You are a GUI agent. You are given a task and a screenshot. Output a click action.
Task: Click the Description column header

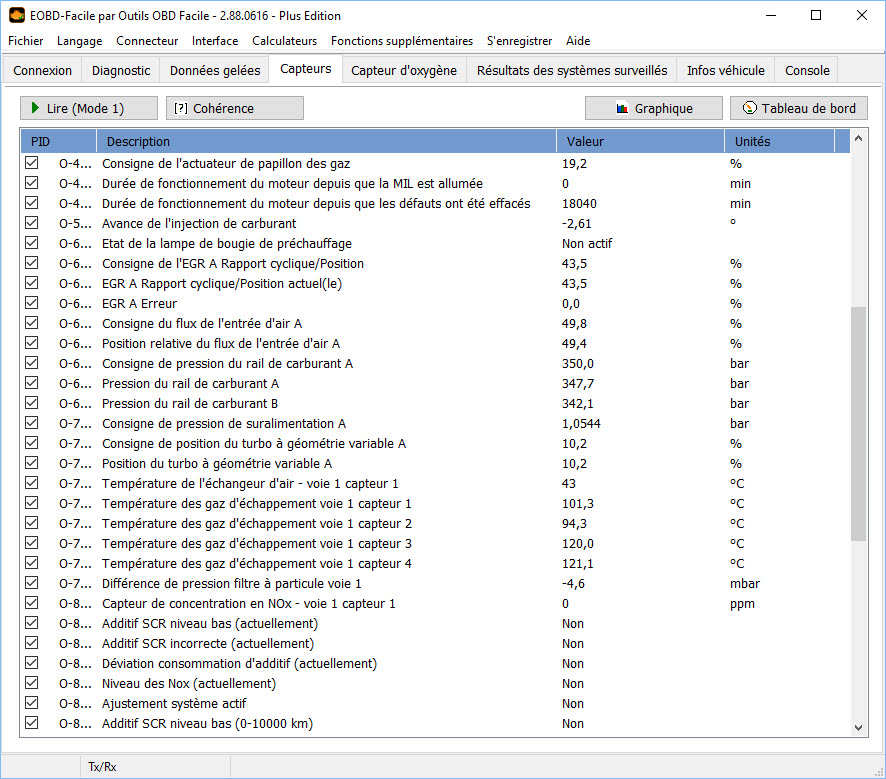pyautogui.click(x=325, y=141)
